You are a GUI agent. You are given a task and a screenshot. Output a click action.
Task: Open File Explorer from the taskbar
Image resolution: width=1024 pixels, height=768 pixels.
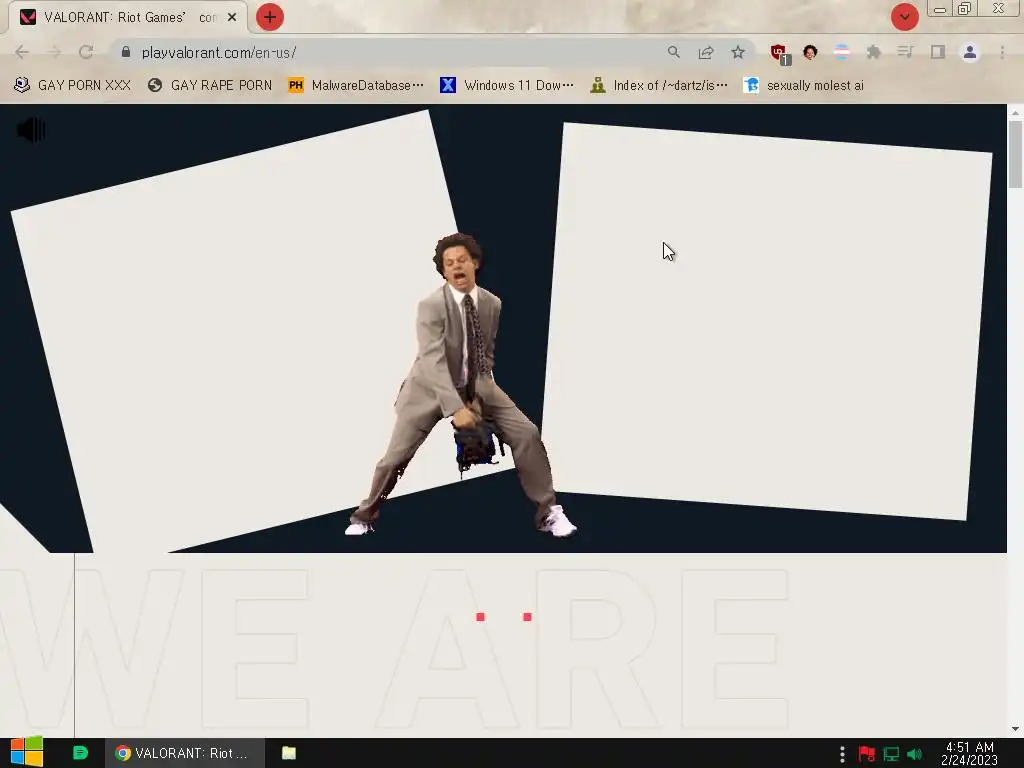click(x=289, y=753)
